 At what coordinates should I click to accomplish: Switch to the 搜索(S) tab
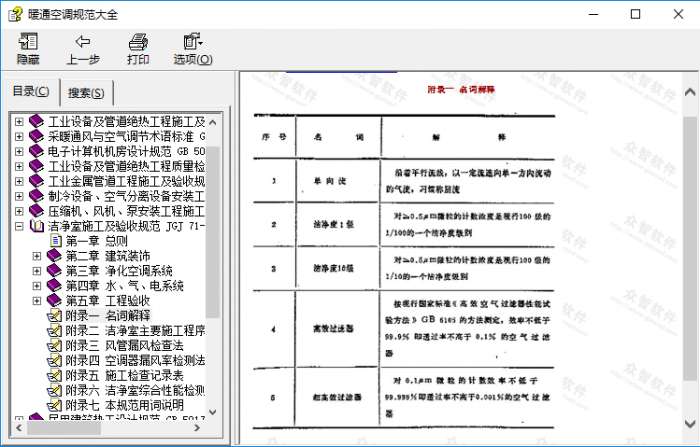point(86,93)
